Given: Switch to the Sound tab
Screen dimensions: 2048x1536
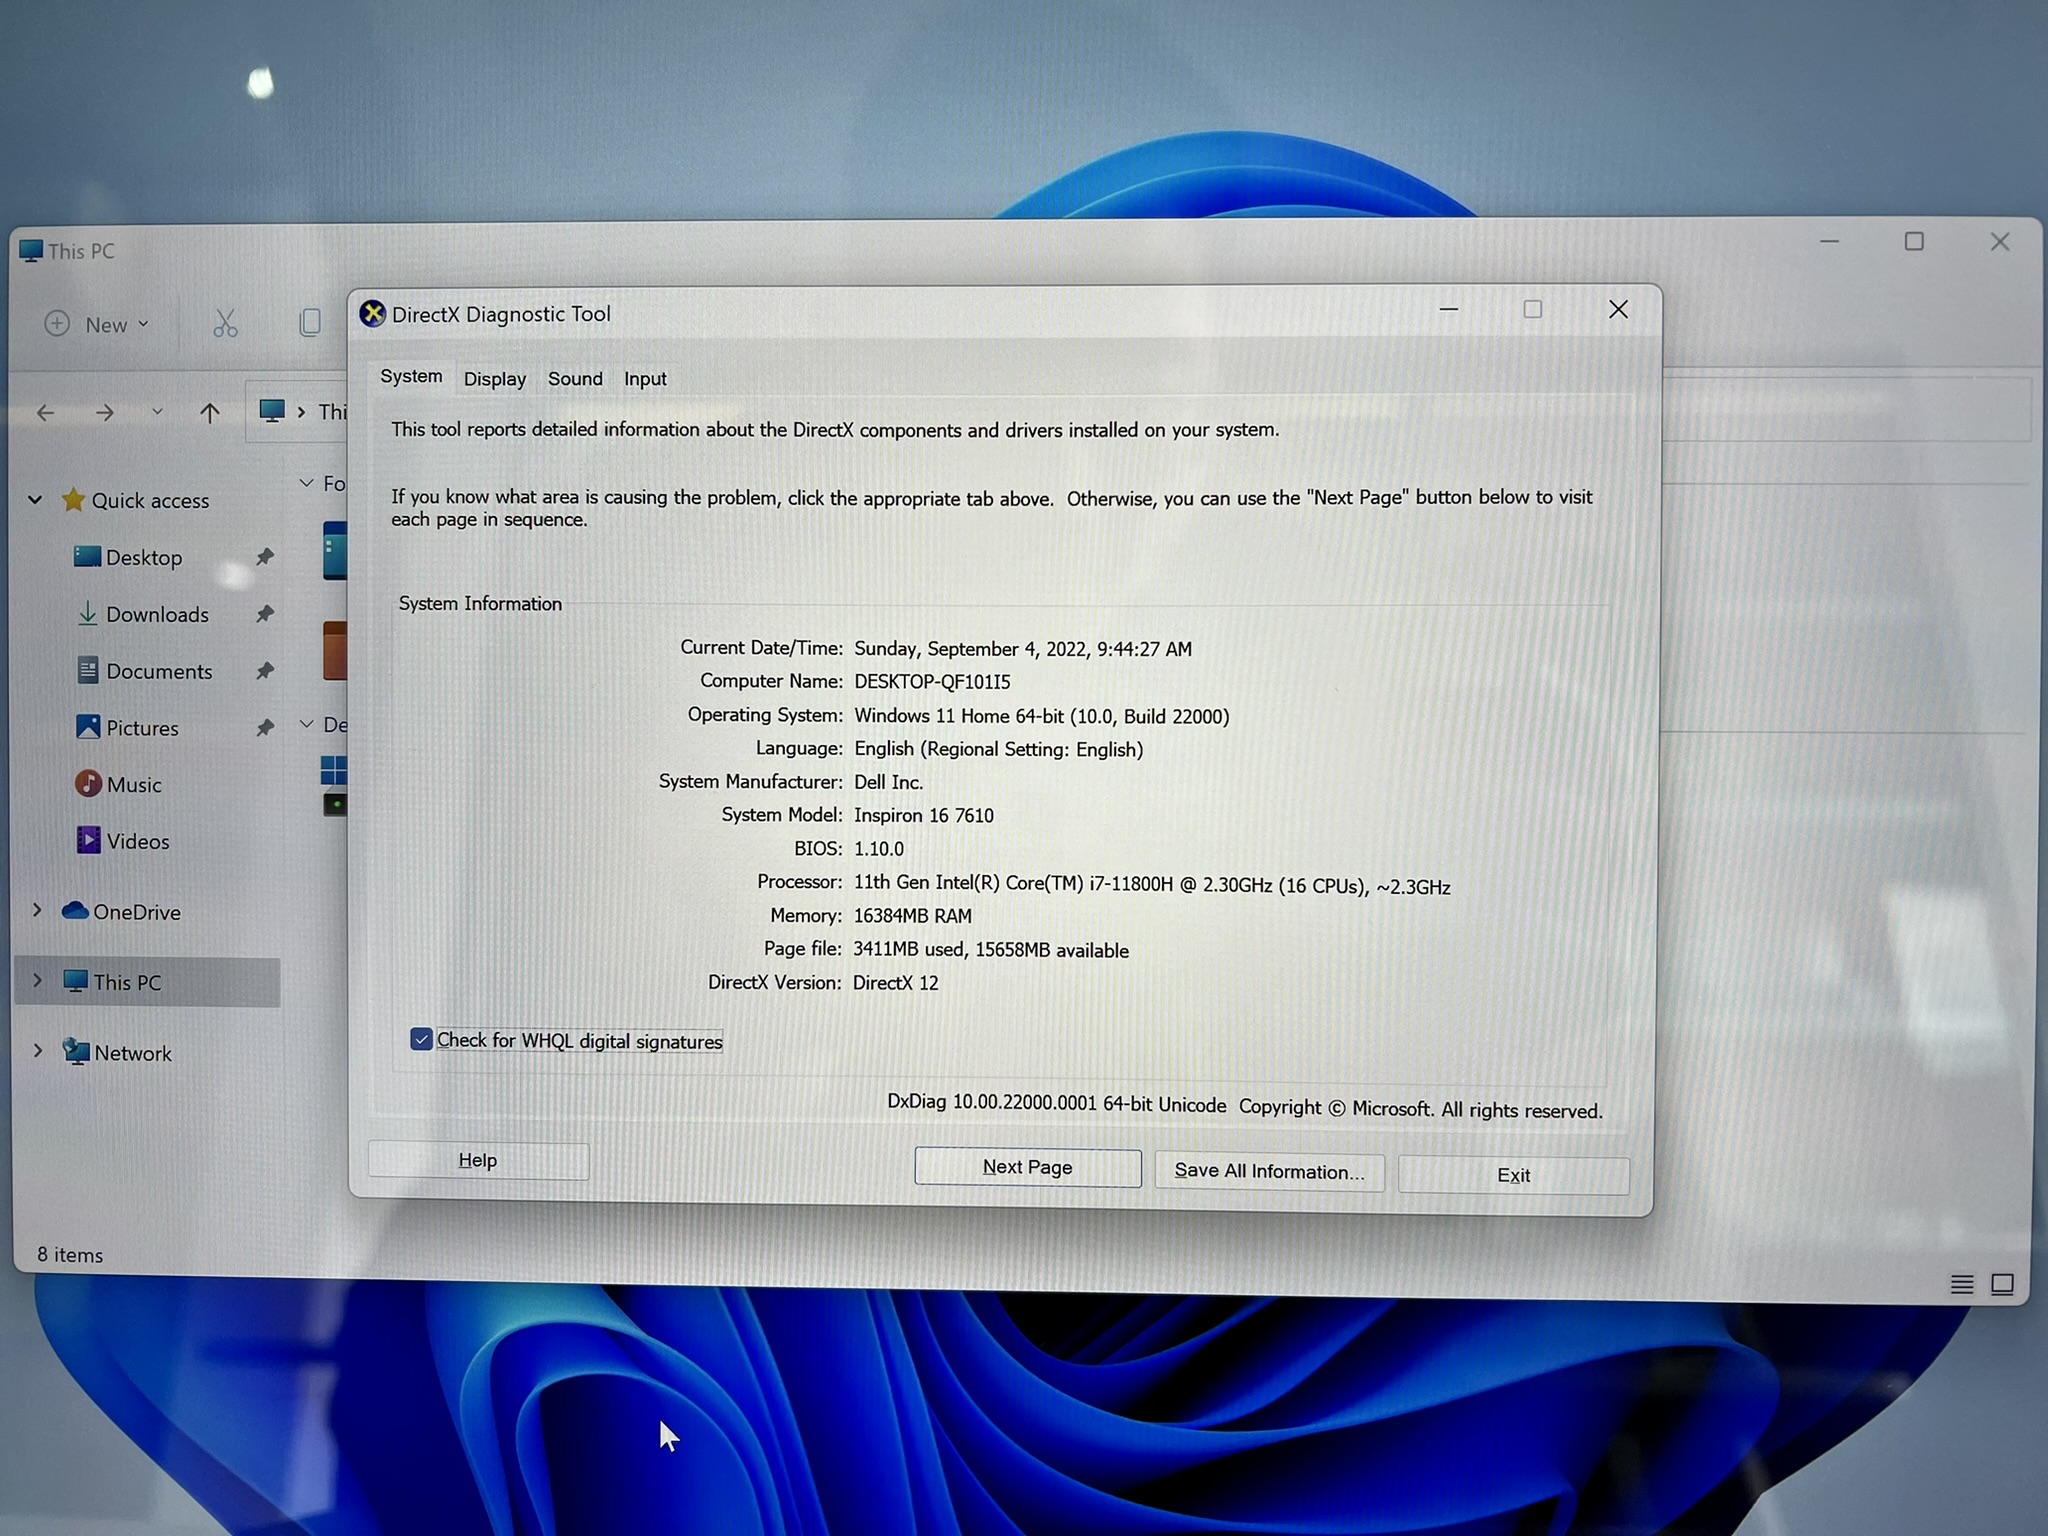Looking at the screenshot, I should coord(575,379).
